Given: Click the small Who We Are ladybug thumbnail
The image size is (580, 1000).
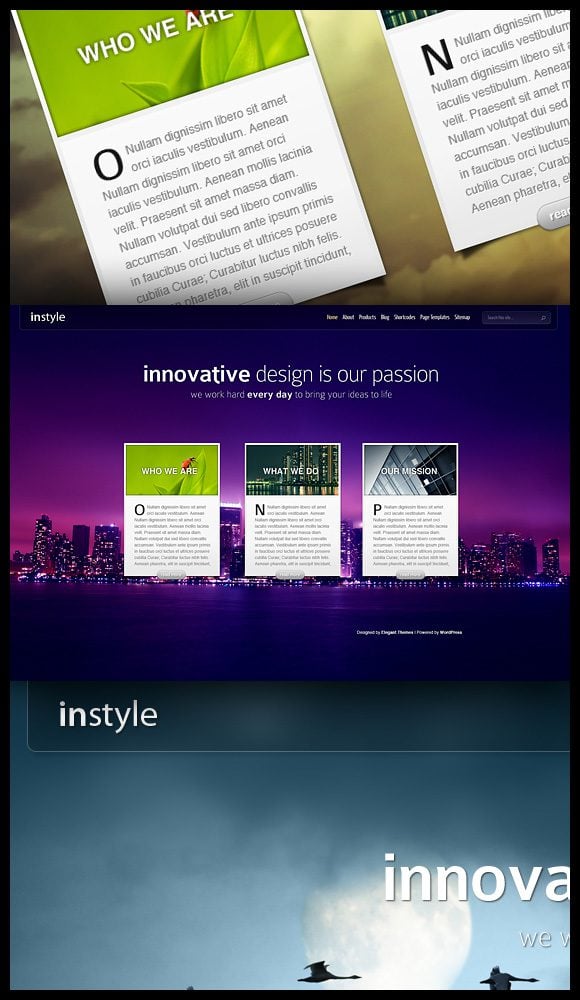Looking at the screenshot, I should [x=172, y=470].
